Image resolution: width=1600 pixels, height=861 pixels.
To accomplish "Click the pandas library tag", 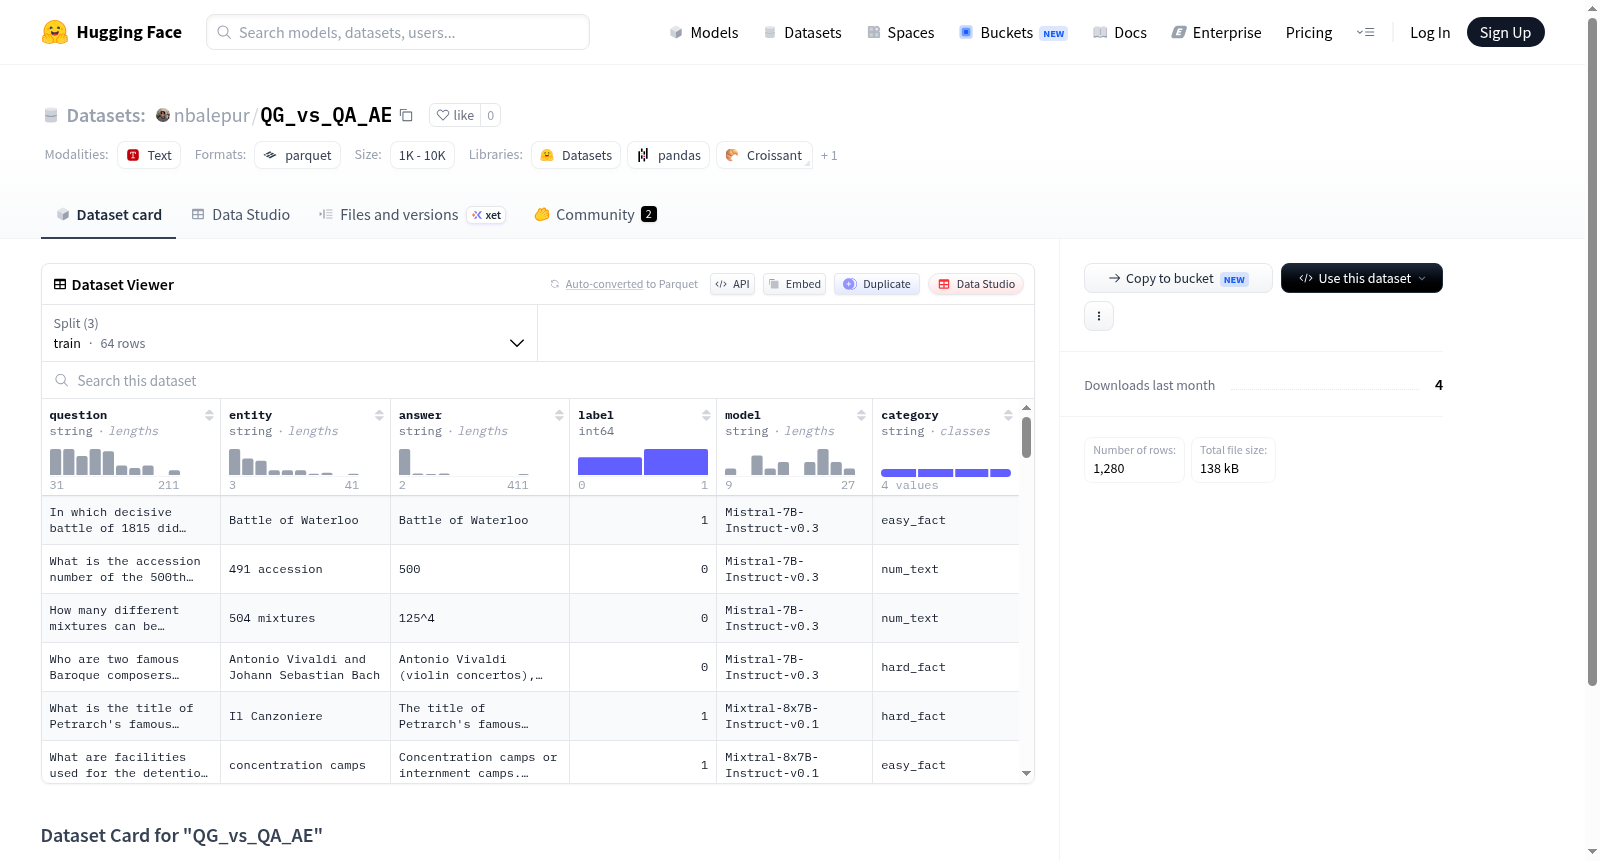I will [668, 155].
